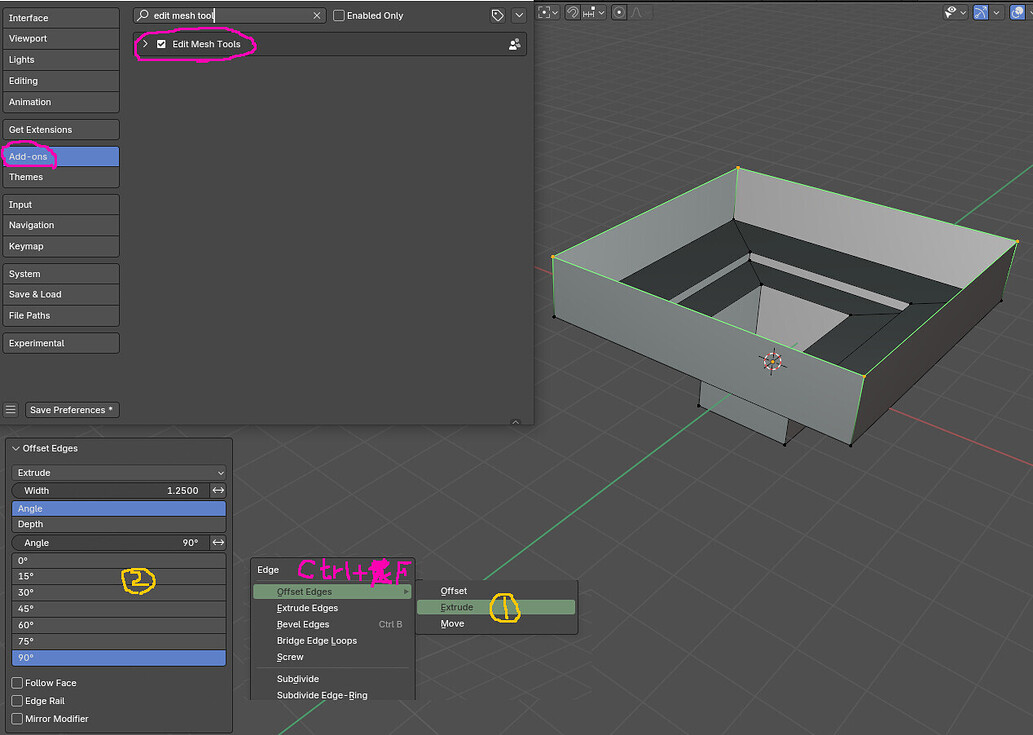Open the Get Extensions section
This screenshot has width=1033, height=735.
tap(61, 130)
